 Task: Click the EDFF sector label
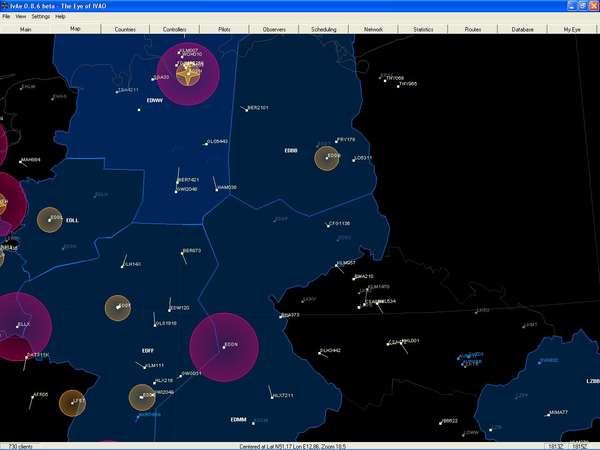tap(148, 351)
